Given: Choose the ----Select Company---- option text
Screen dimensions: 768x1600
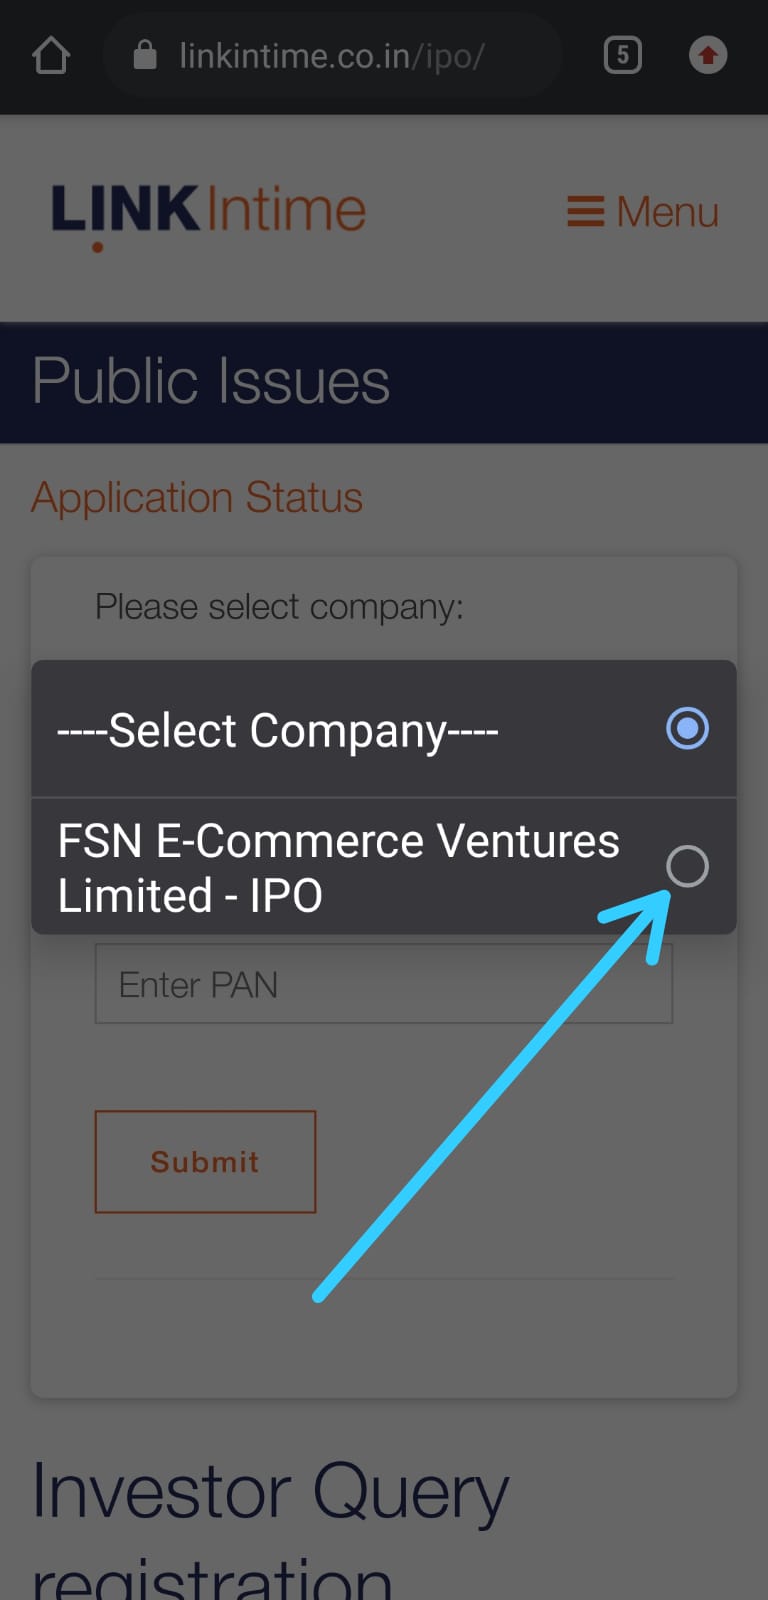Looking at the screenshot, I should tap(277, 730).
